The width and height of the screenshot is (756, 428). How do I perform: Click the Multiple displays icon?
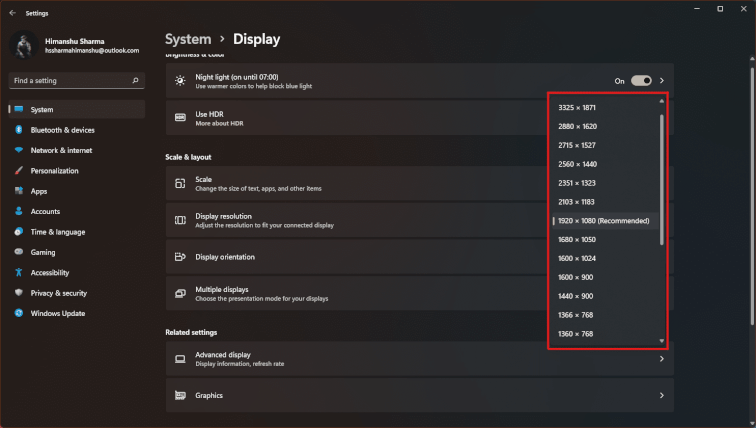tap(180, 294)
